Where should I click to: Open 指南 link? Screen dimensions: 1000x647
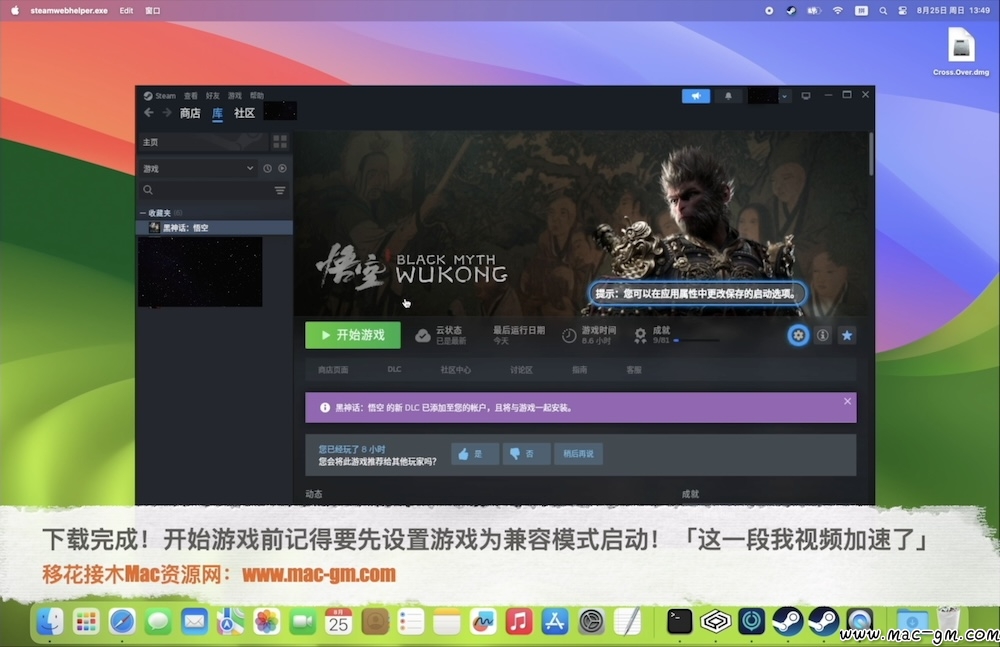click(x=579, y=370)
